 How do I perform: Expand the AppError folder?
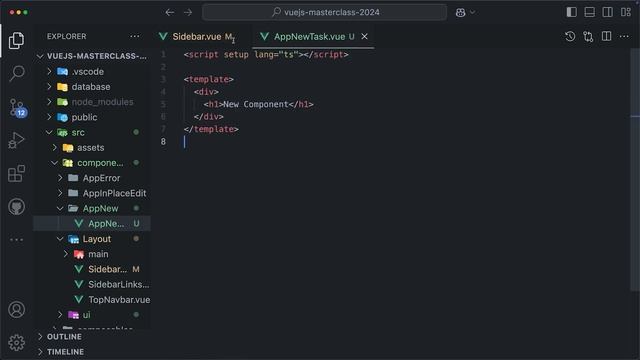(x=92, y=178)
